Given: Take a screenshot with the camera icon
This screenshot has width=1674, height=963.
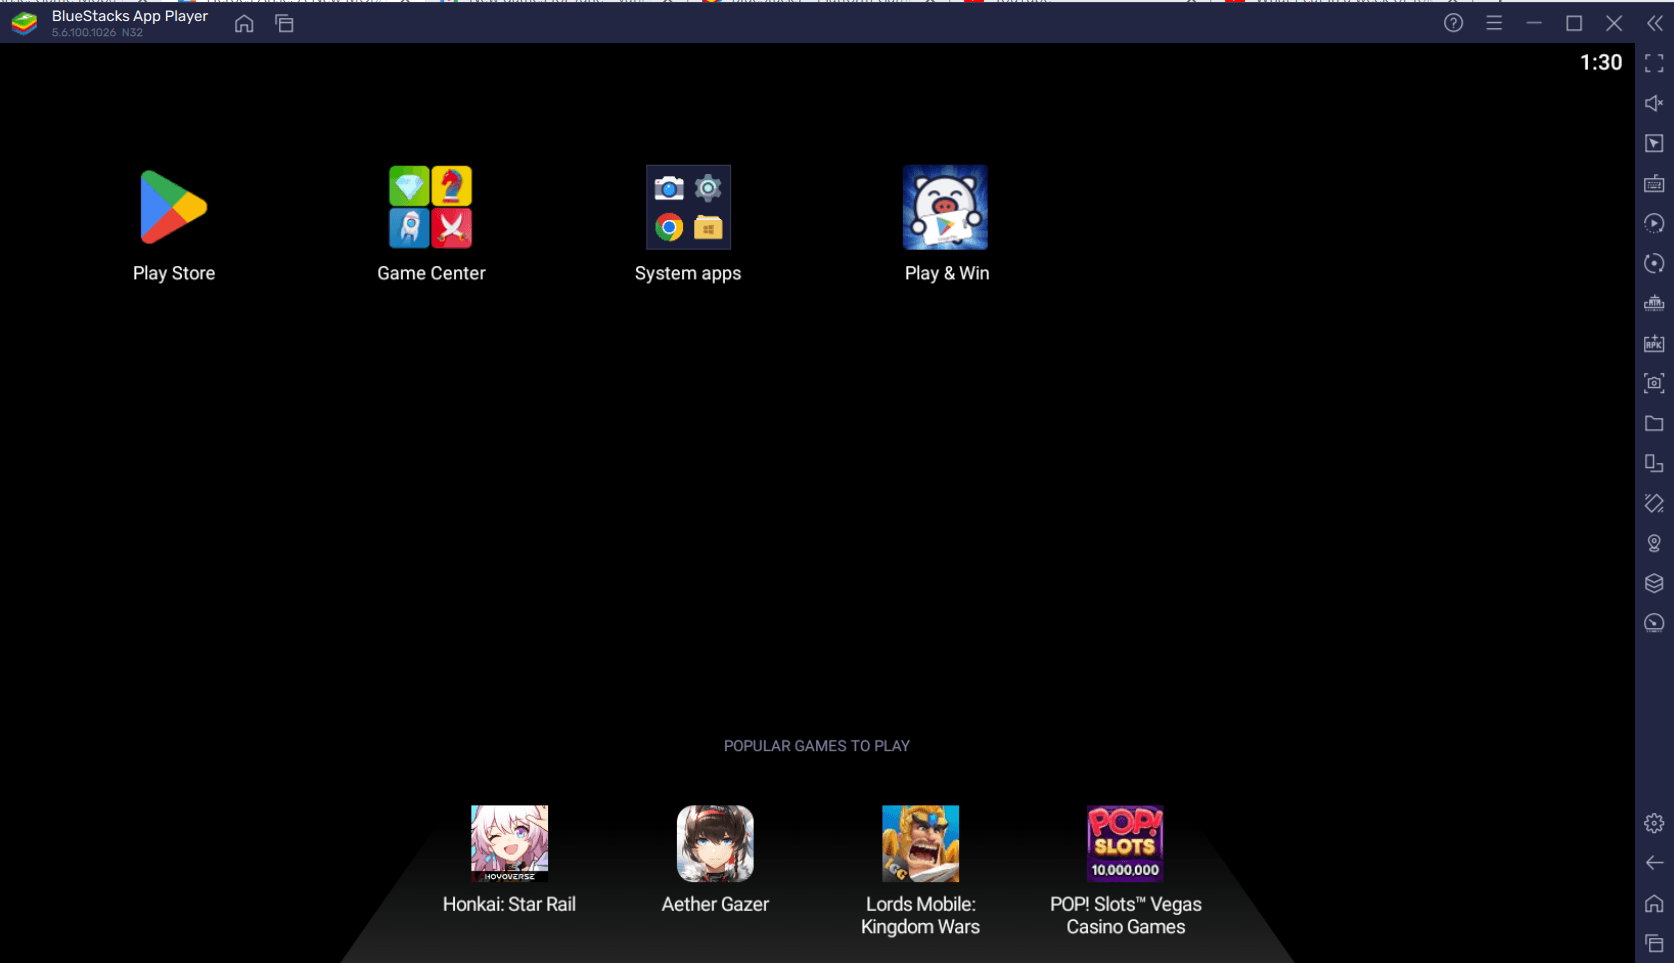Looking at the screenshot, I should [1654, 383].
